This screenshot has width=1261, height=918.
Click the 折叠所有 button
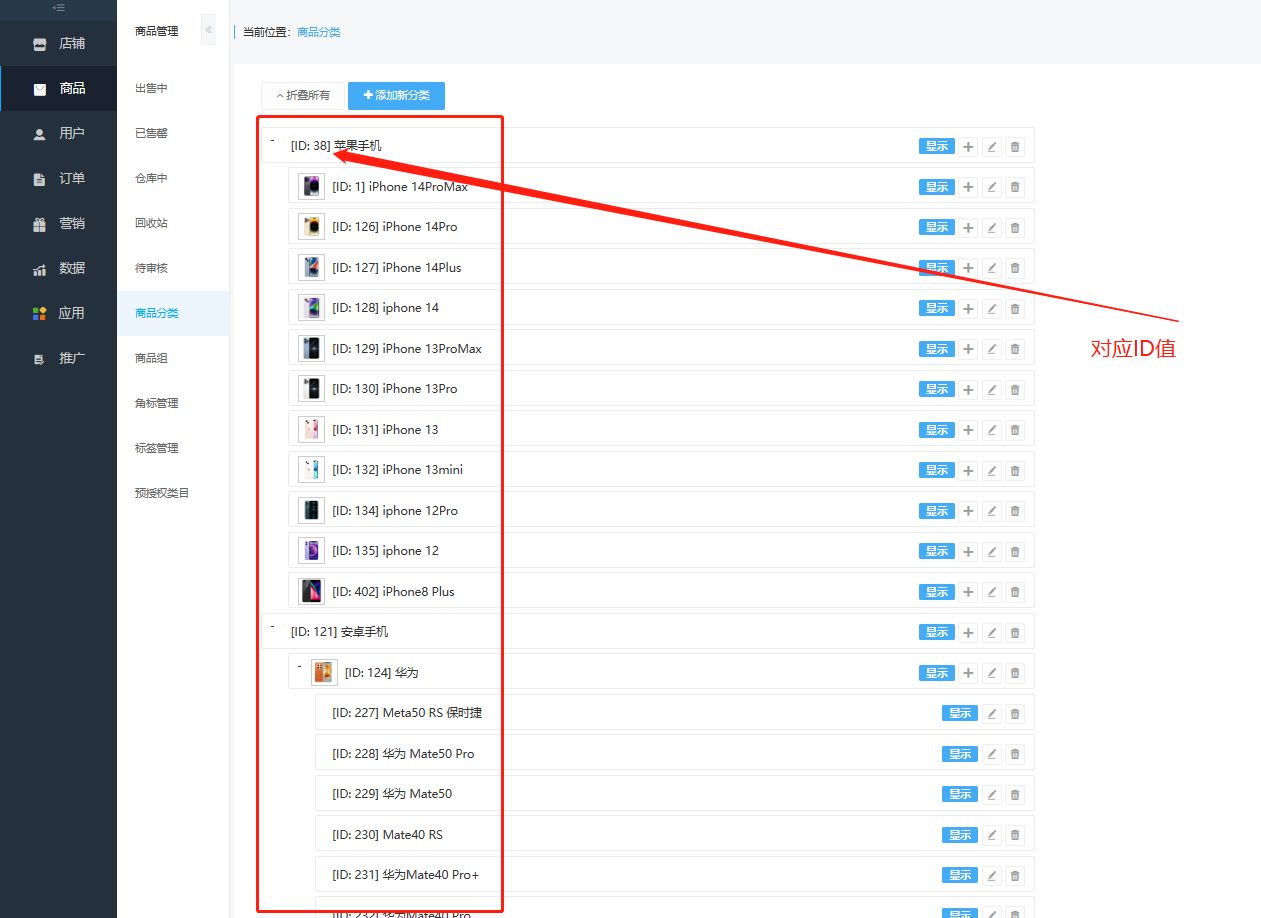[x=302, y=96]
